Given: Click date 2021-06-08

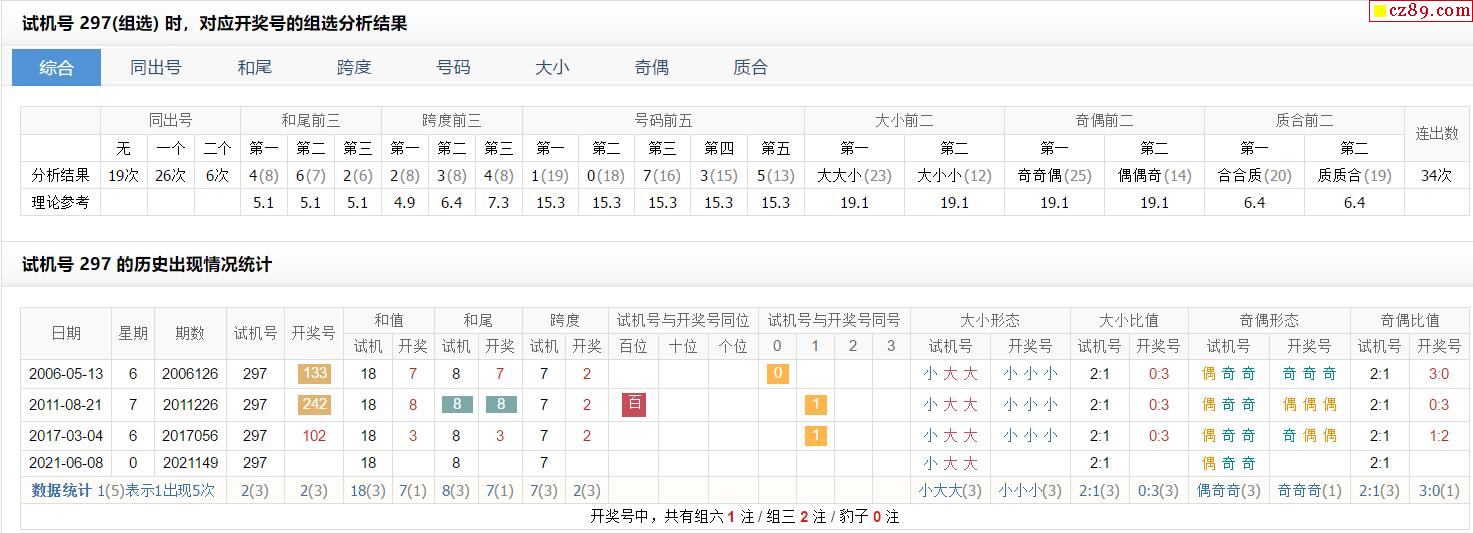Looking at the screenshot, I should 66,463.
